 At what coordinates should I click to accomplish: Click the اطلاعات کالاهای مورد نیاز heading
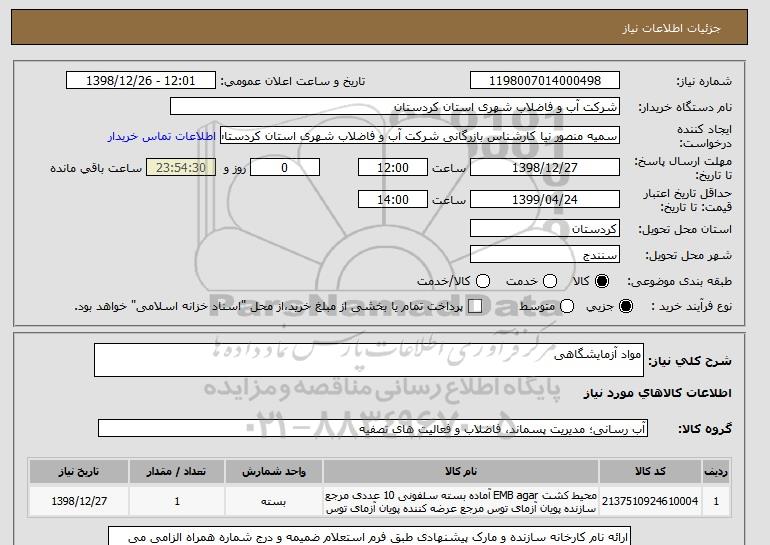pos(657,393)
